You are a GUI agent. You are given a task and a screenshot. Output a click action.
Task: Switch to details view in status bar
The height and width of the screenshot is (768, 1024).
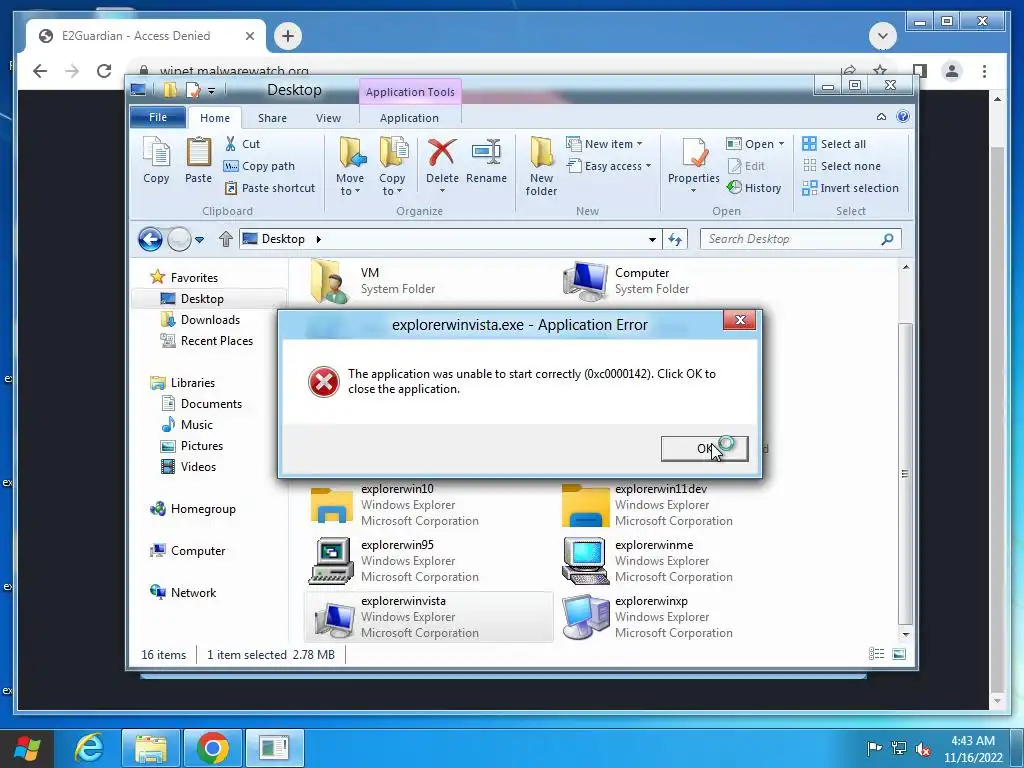(x=876, y=654)
